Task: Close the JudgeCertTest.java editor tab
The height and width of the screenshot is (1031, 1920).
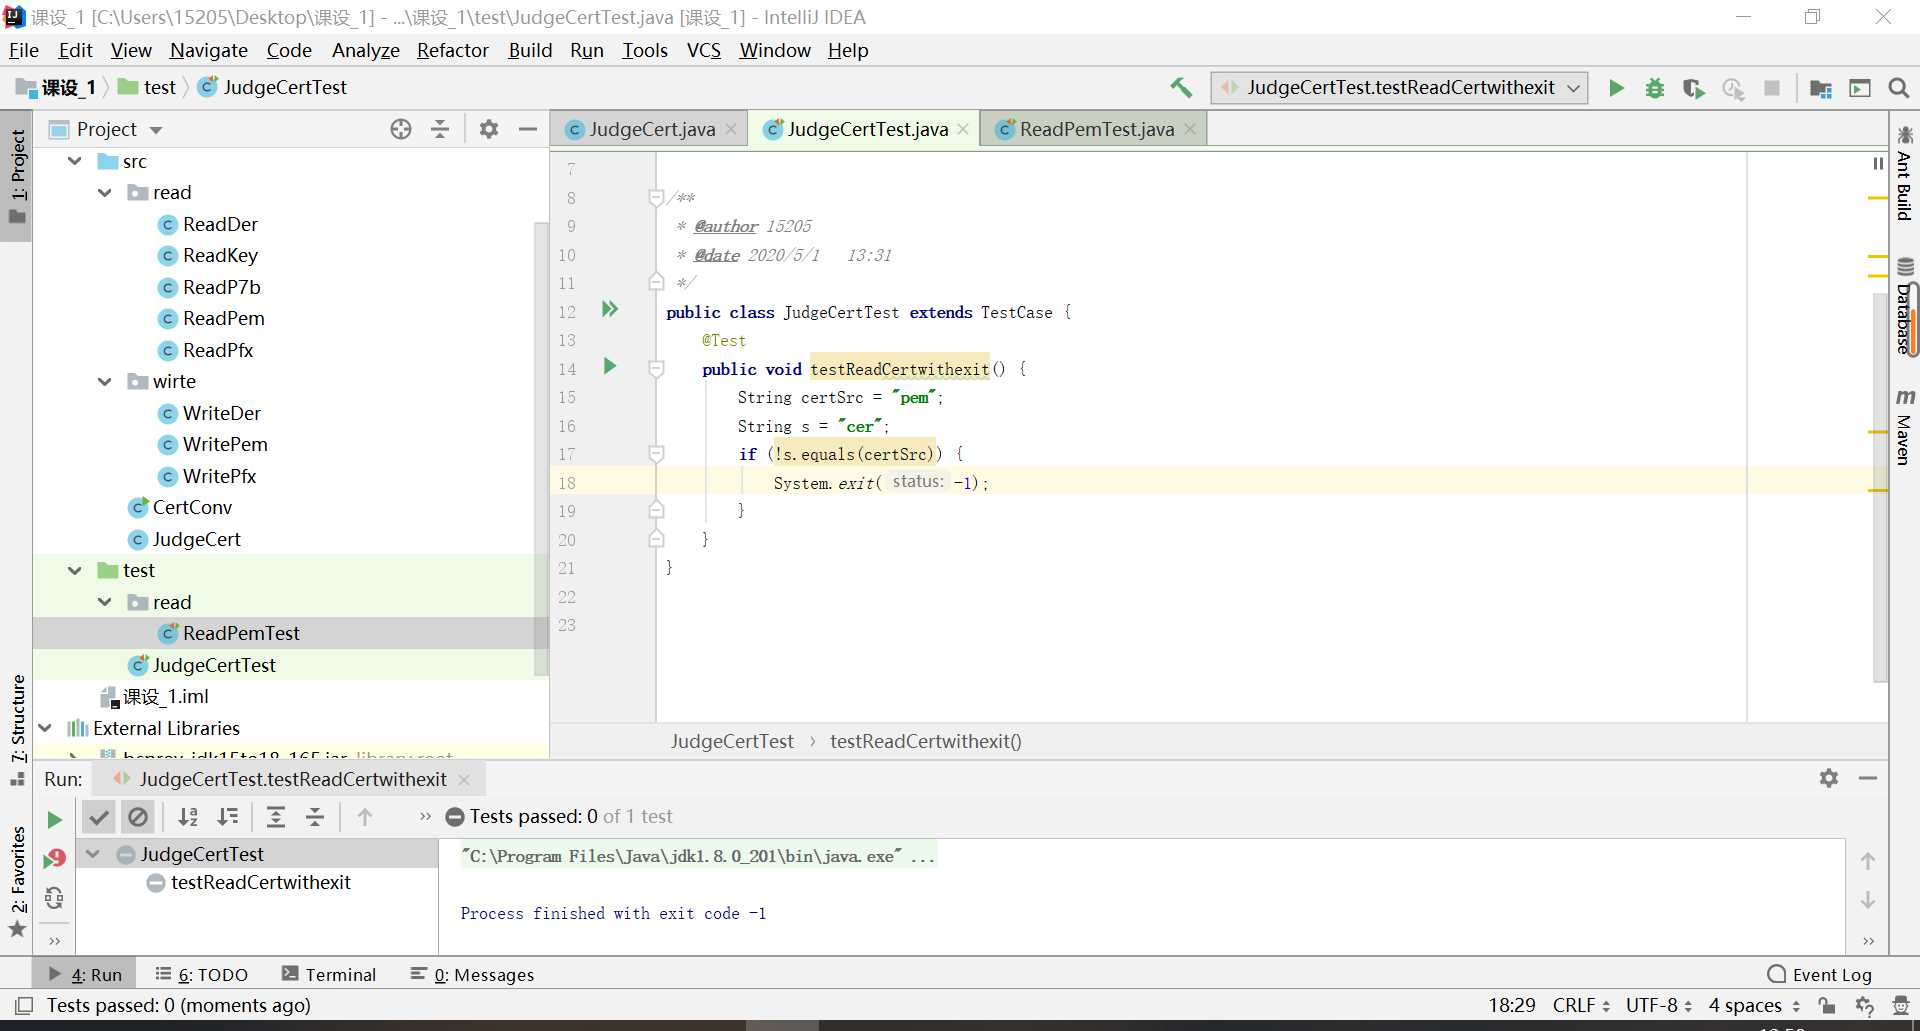Action: click(963, 129)
